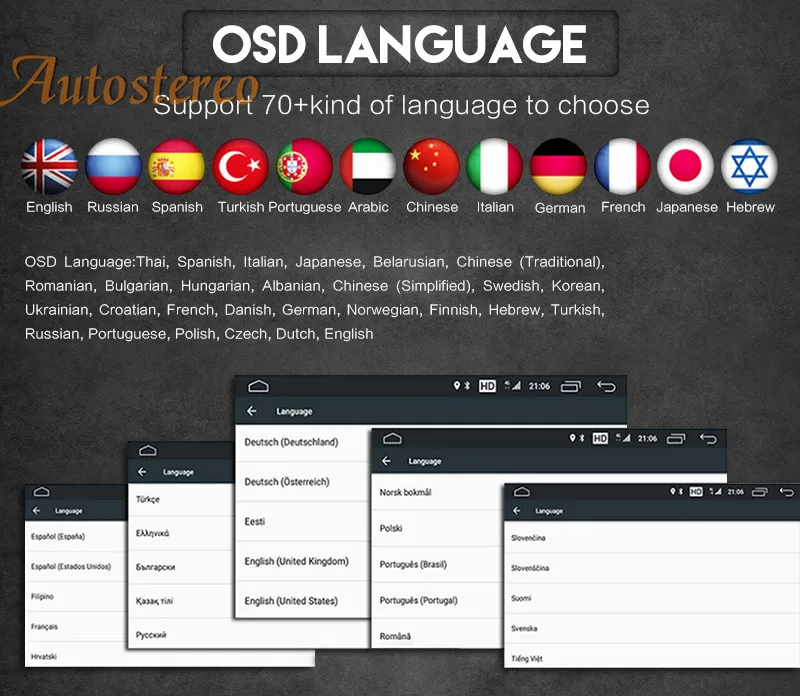Tap return icon in Norsk bokmål window status bar
The width and height of the screenshot is (800, 696).
(x=708, y=438)
